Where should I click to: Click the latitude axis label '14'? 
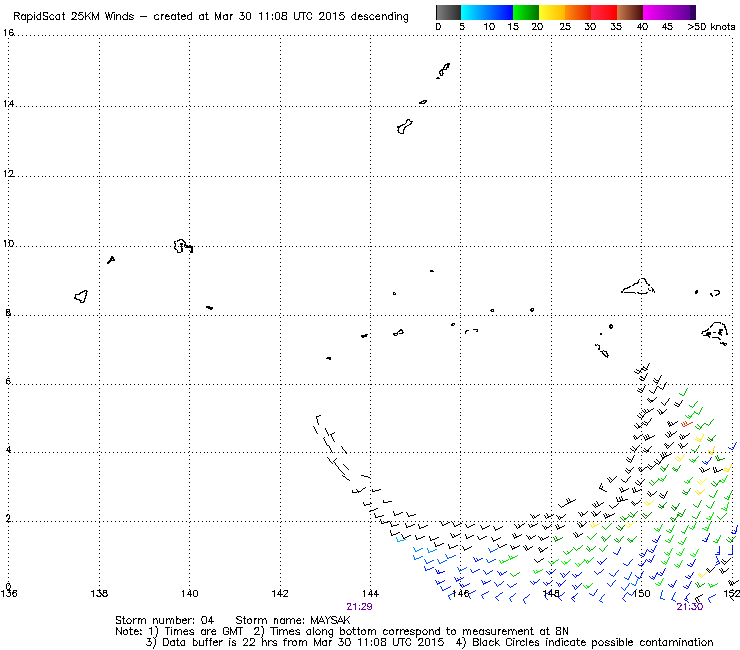tap(8, 103)
